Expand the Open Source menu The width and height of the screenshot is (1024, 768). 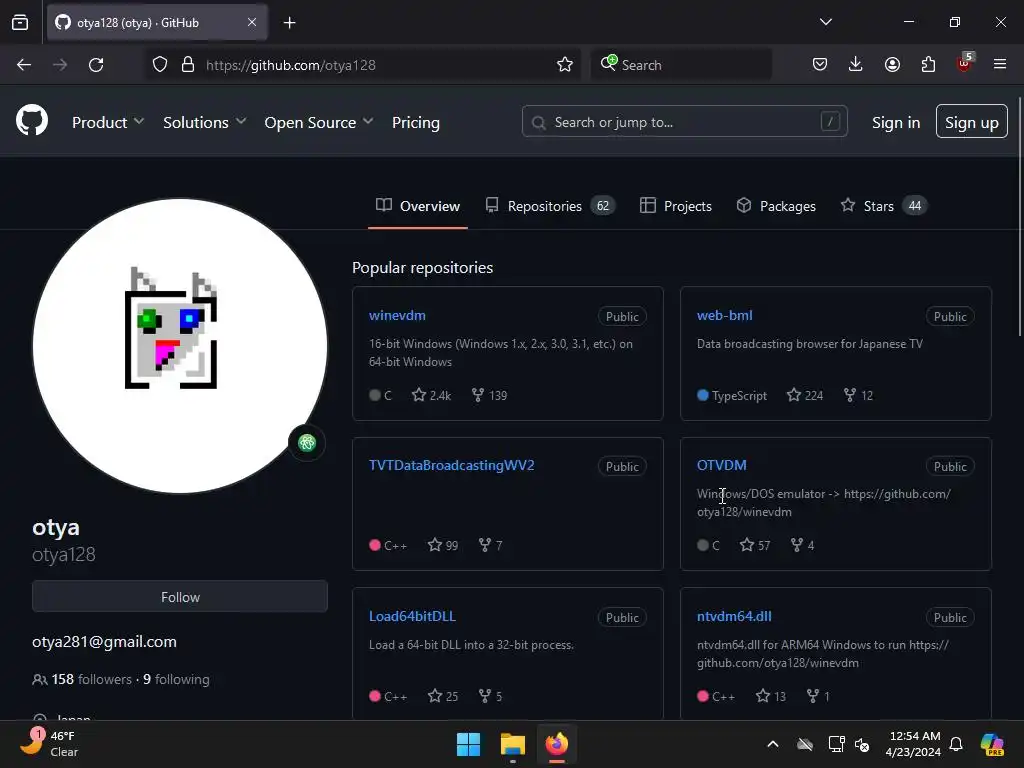point(319,122)
